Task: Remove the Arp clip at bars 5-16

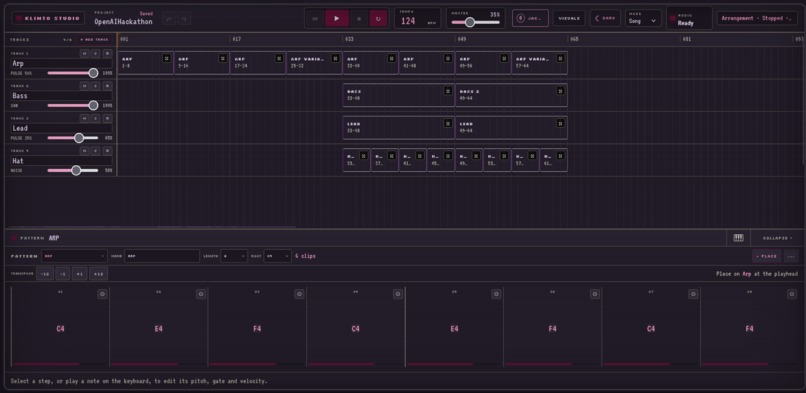Action: (223, 58)
